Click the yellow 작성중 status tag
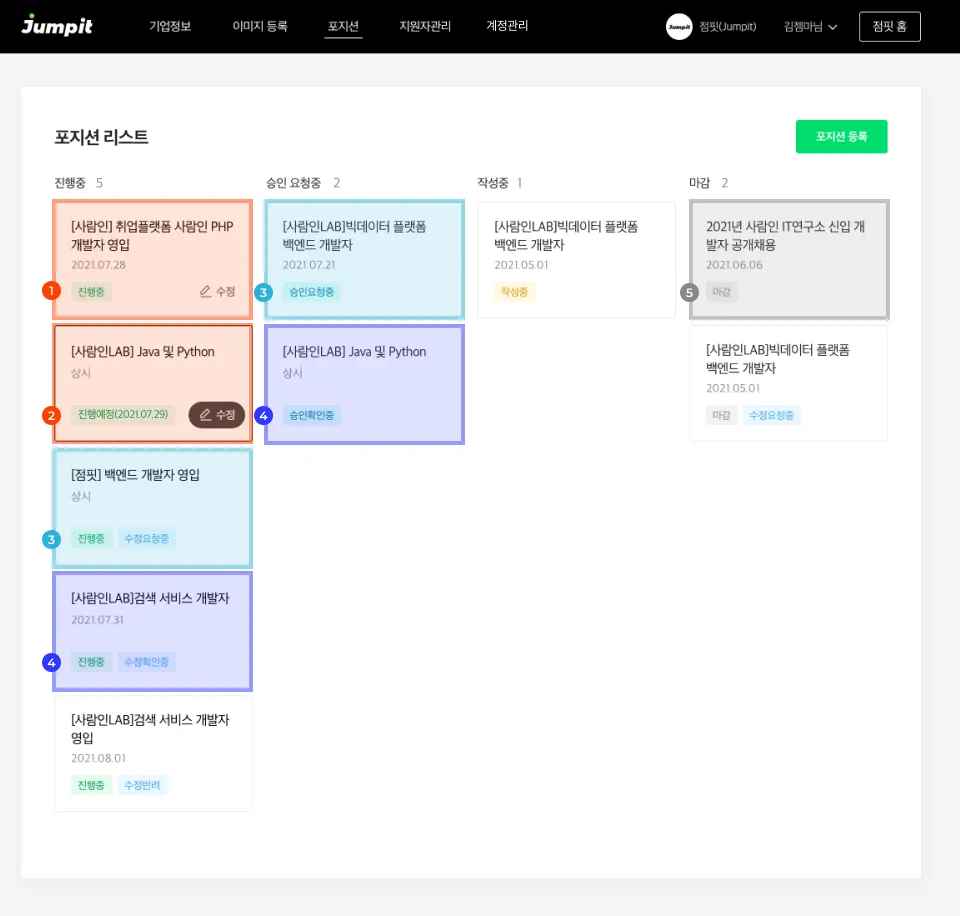 514,292
